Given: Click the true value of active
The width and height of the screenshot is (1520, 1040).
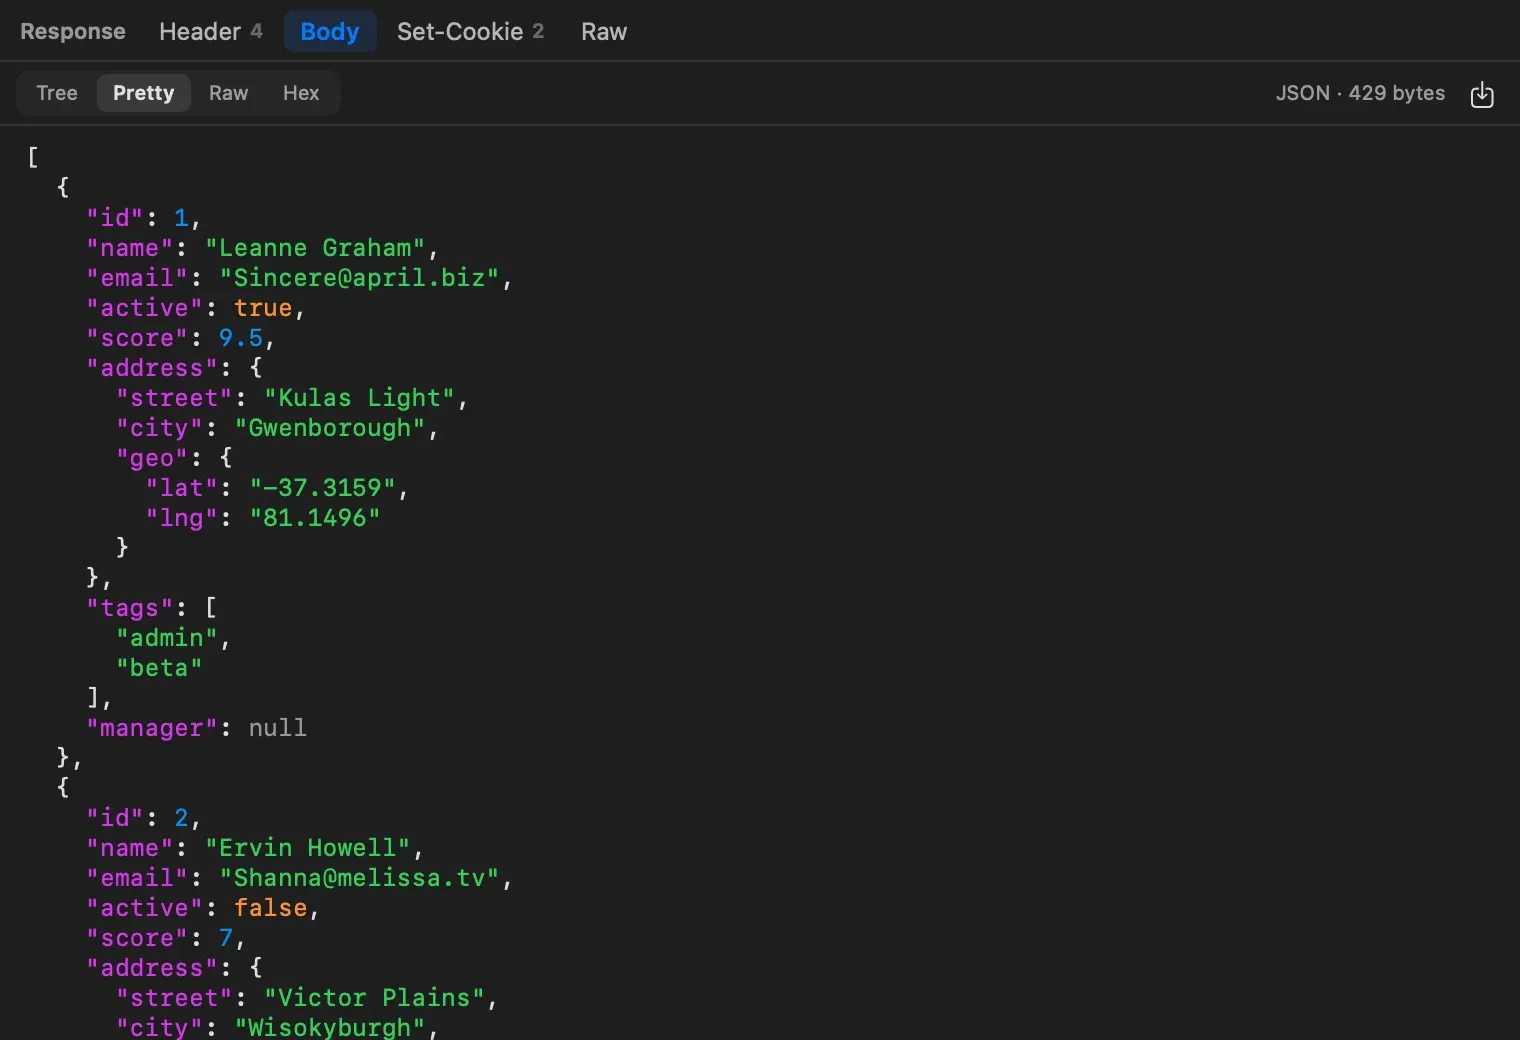Looking at the screenshot, I should coord(263,308).
